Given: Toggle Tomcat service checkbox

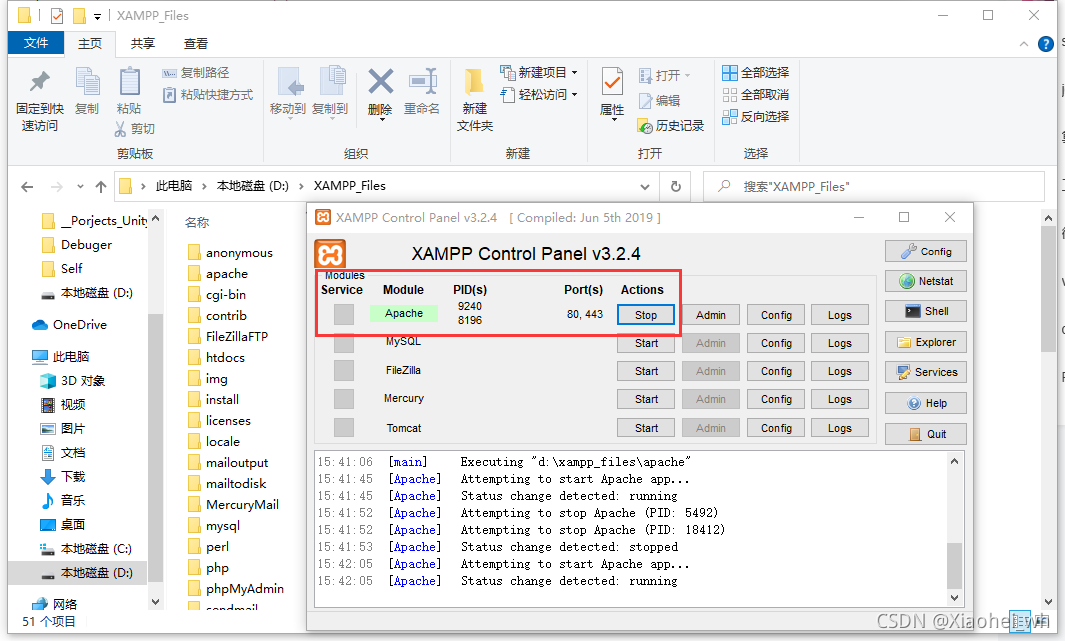Looking at the screenshot, I should pos(344,428).
